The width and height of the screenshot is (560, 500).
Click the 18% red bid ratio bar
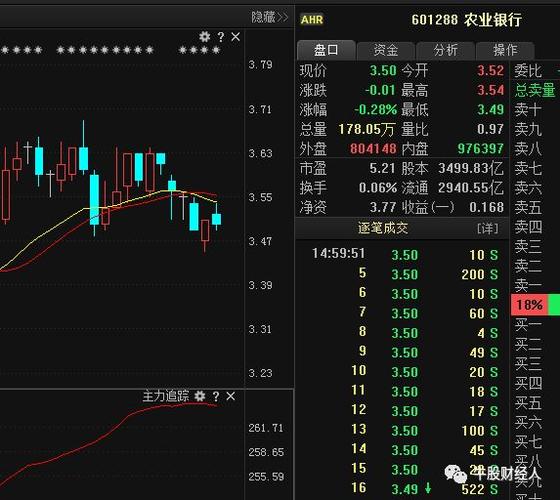click(x=529, y=305)
